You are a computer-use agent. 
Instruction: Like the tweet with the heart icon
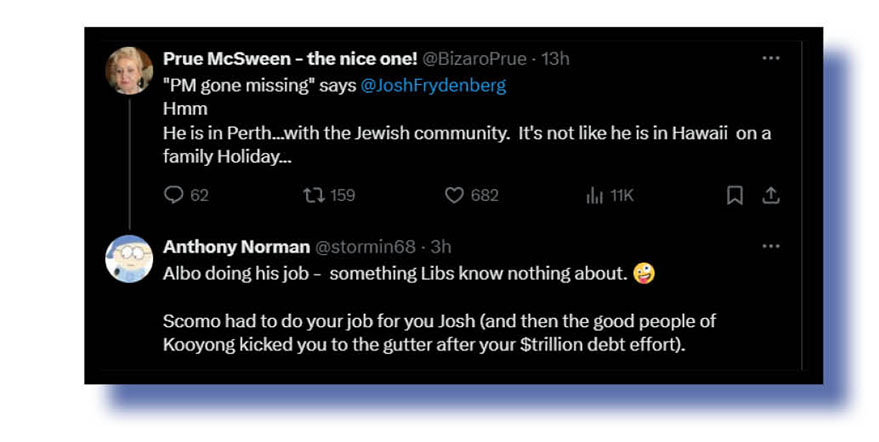[454, 195]
